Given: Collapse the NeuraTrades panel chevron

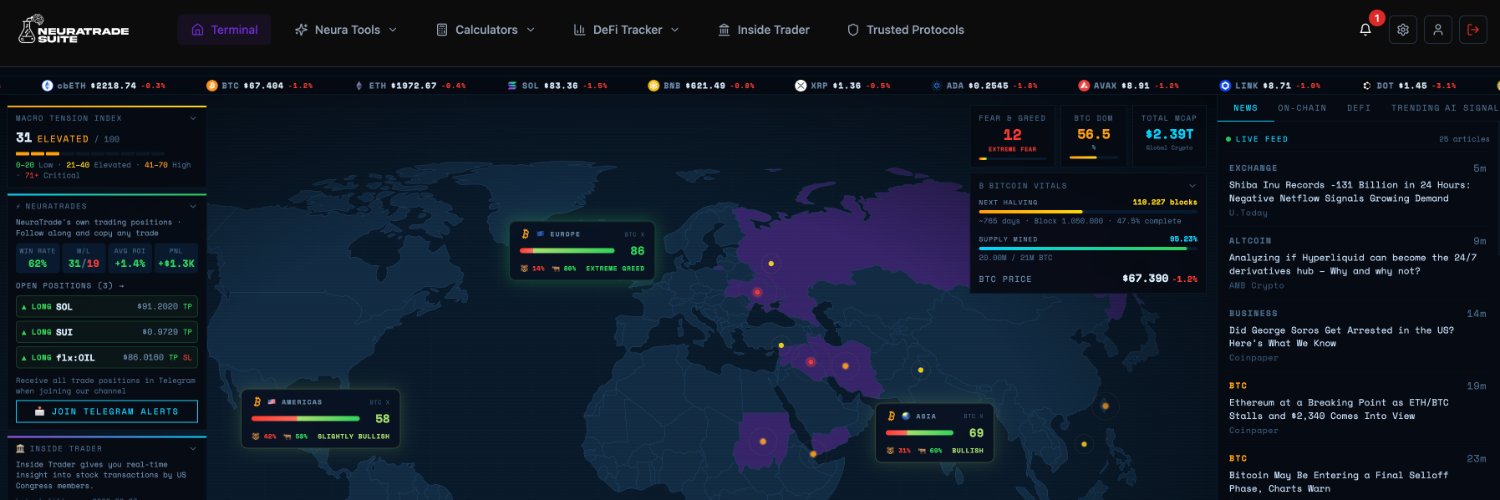Looking at the screenshot, I should tap(193, 206).
